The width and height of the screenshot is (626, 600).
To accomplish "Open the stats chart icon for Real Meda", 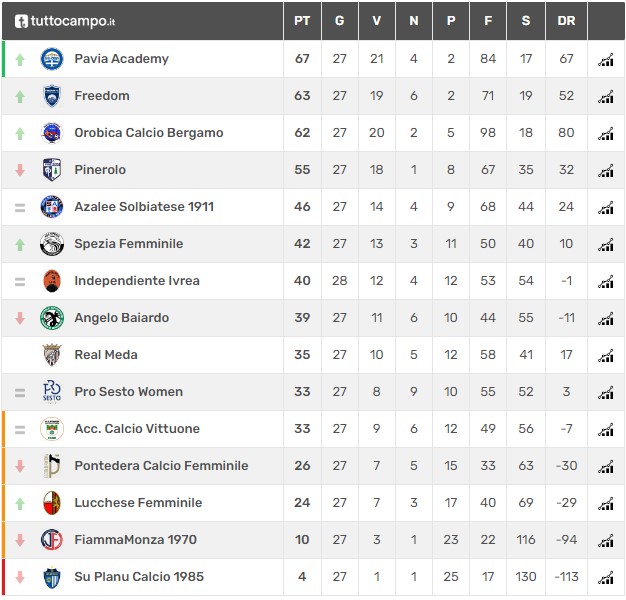I will (606, 355).
